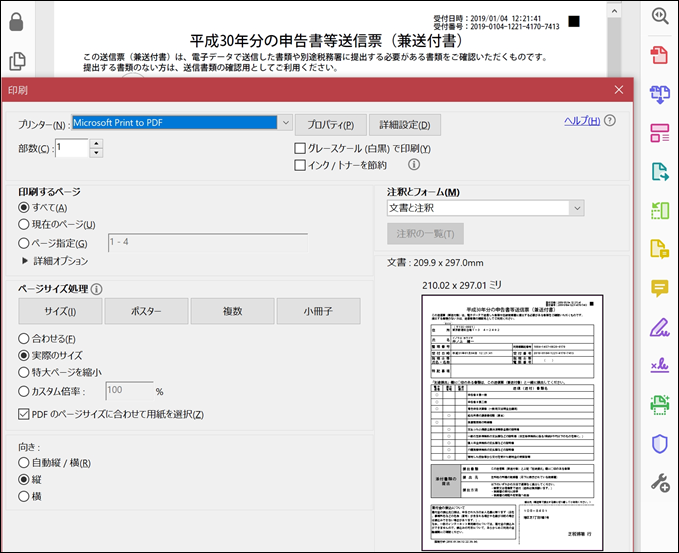This screenshot has height=553, width=679.
Task: Enable グレースケール (白黒) で印刷 checkbox
Action: [300, 149]
